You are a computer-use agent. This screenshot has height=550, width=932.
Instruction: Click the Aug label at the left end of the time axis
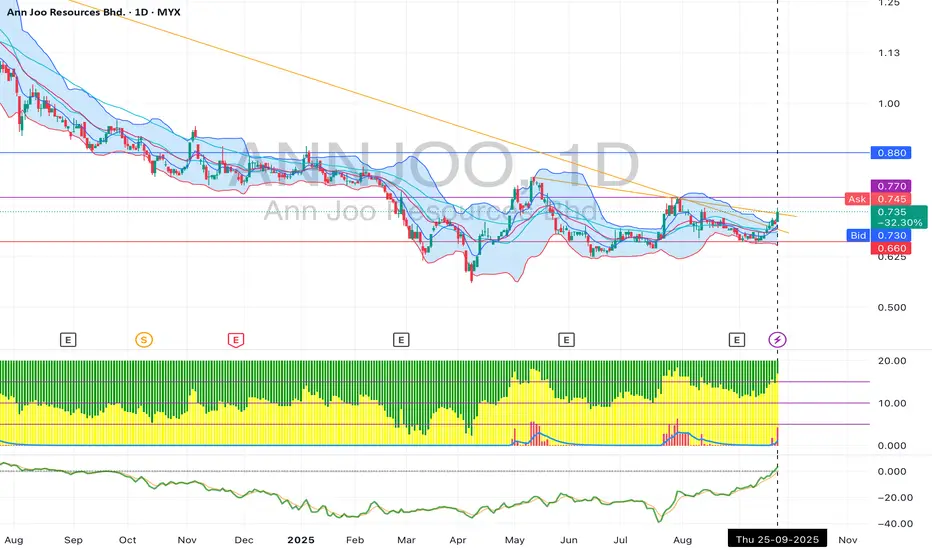coord(14,540)
